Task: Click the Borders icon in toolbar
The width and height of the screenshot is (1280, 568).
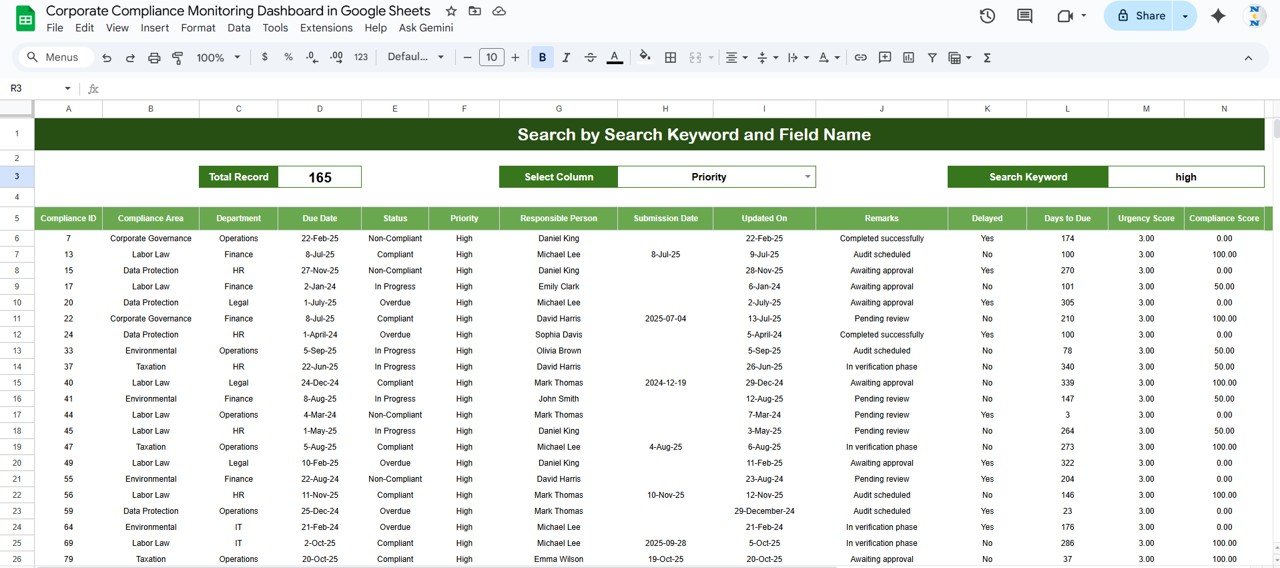Action: pyautogui.click(x=670, y=58)
